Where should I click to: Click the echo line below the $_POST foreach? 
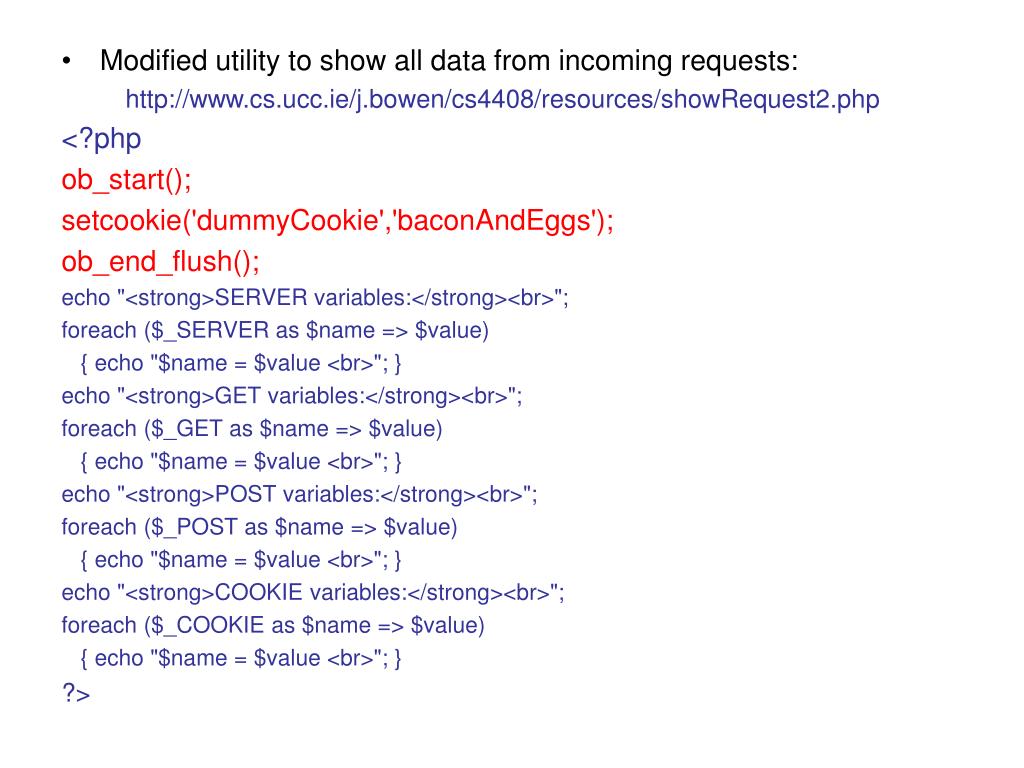pyautogui.click(x=240, y=560)
